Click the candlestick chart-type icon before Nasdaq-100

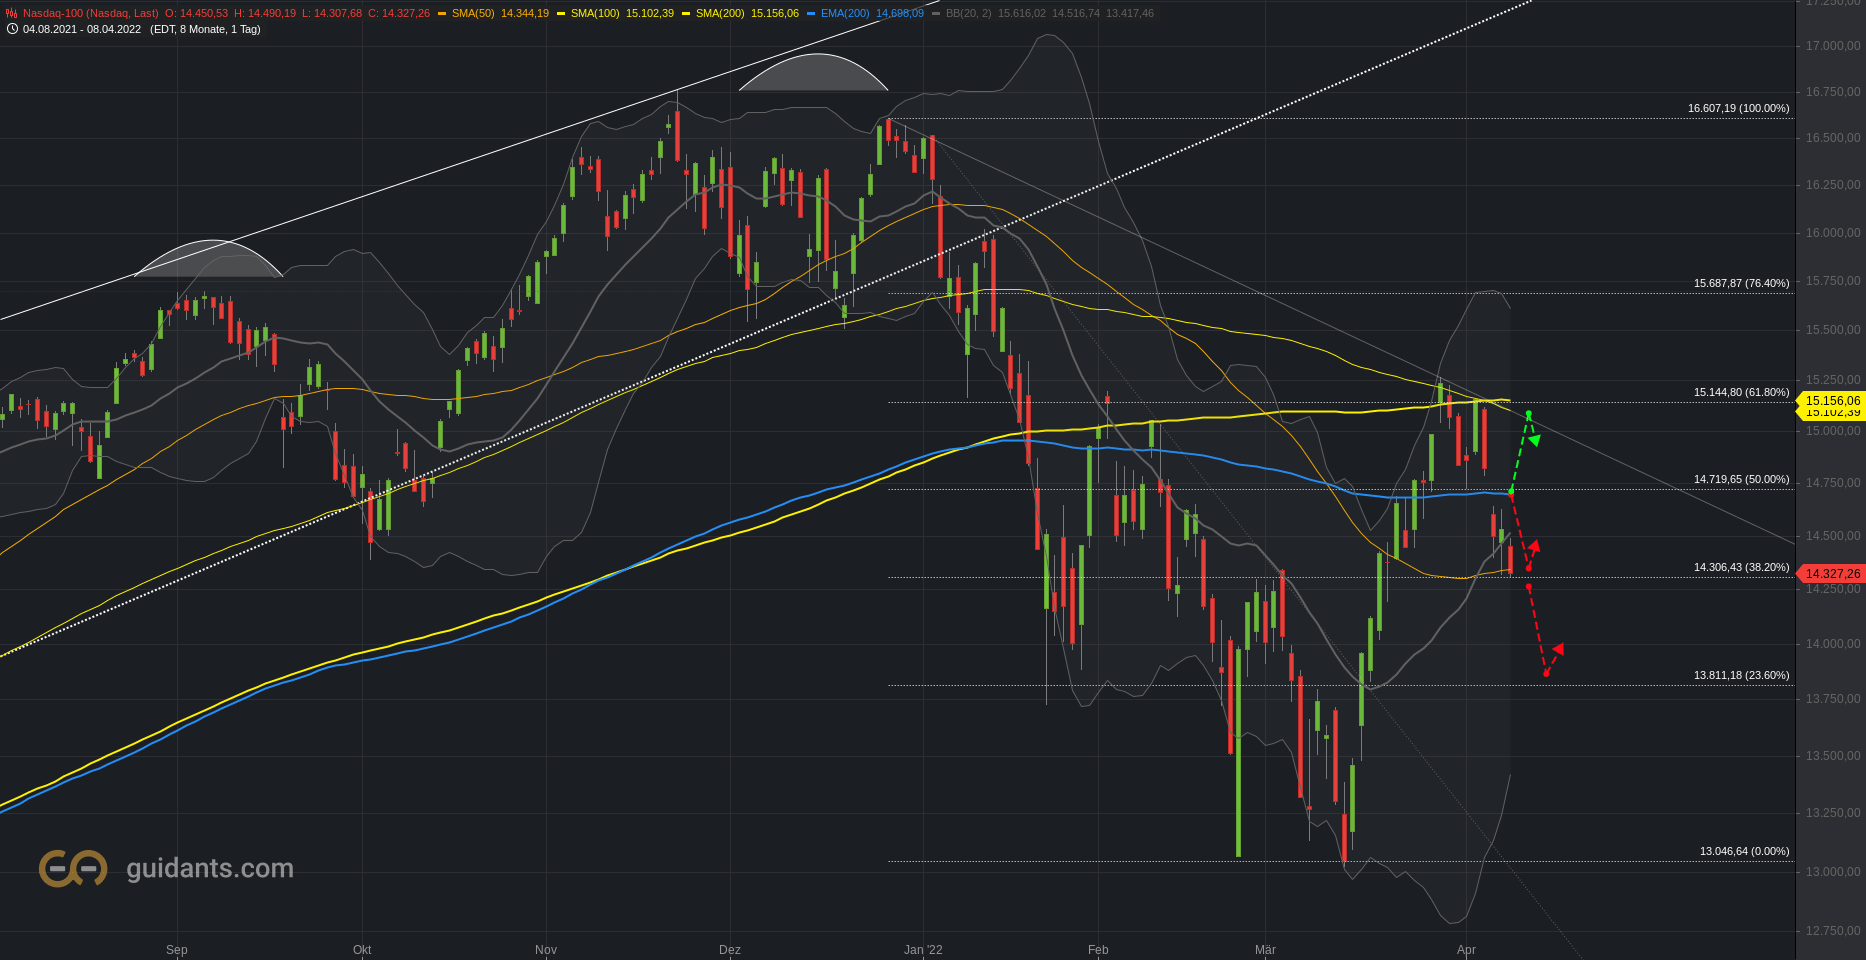point(11,13)
